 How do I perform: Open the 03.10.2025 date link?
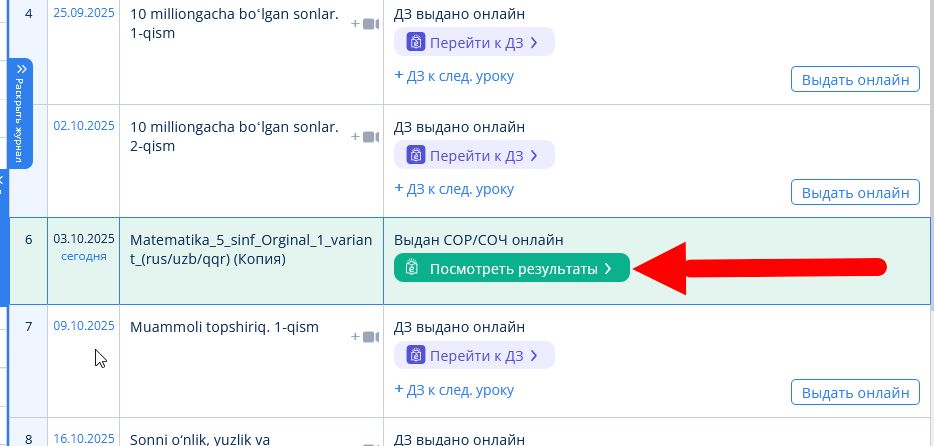pyautogui.click(x=83, y=239)
